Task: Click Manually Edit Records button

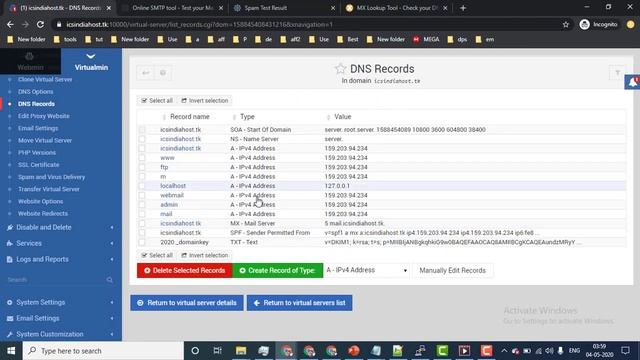Action: [453, 270]
